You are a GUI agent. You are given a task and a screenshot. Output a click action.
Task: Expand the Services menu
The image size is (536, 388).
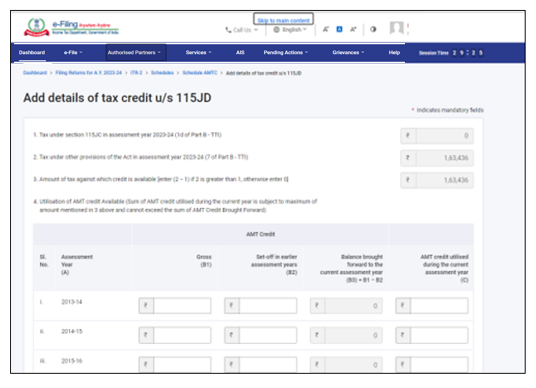pos(199,52)
